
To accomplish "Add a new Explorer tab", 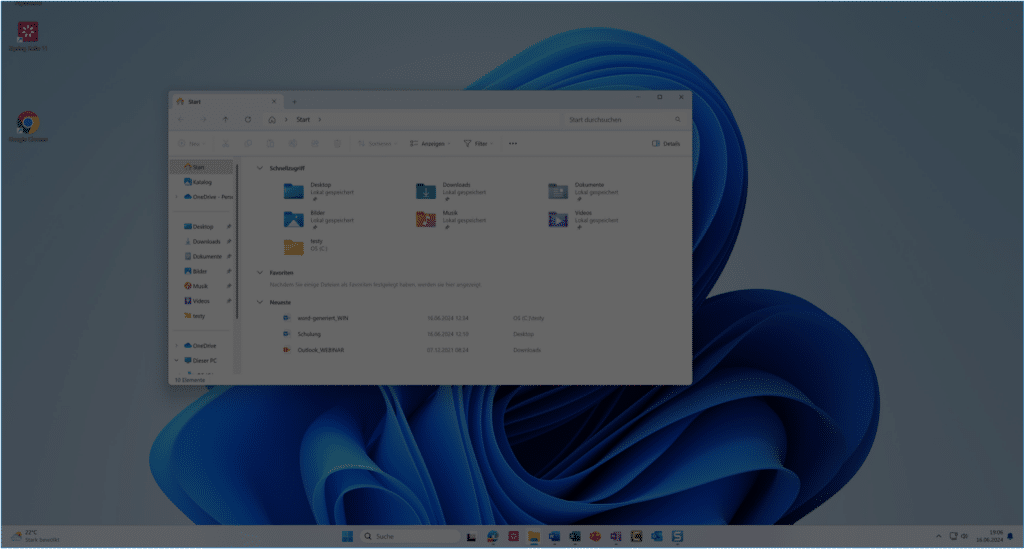I will 295,101.
